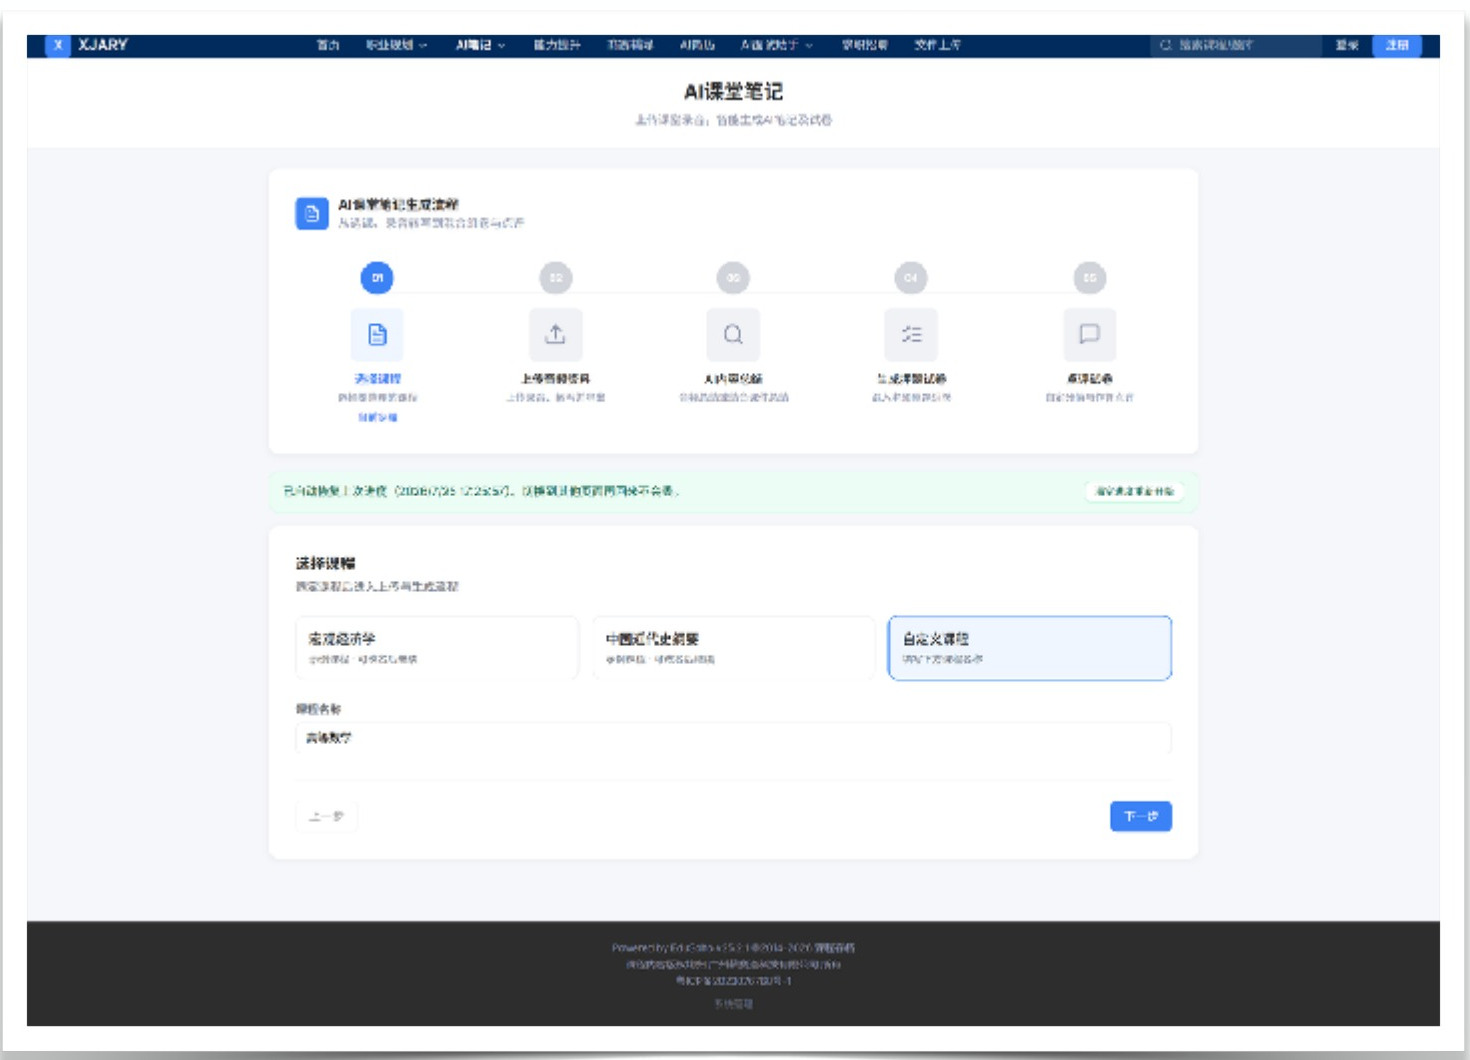Click the checklist icon for step 04
The height and width of the screenshot is (1060, 1470).
click(x=911, y=335)
